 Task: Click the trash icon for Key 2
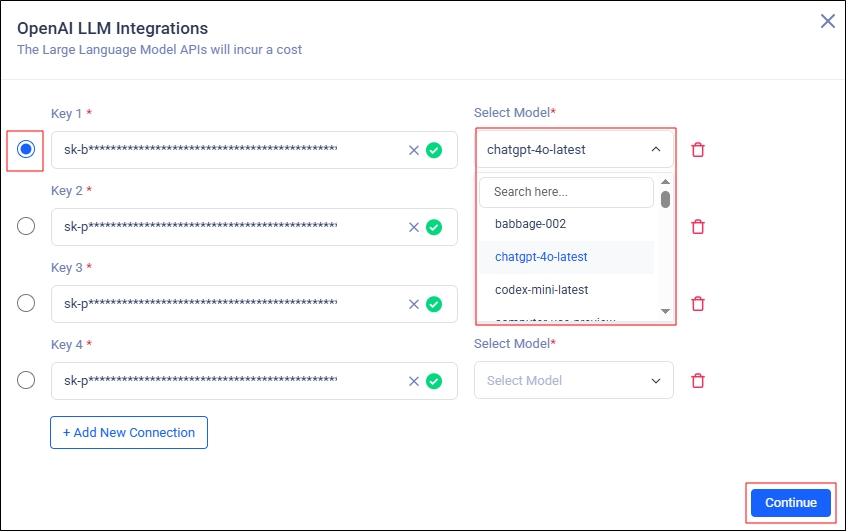(698, 227)
